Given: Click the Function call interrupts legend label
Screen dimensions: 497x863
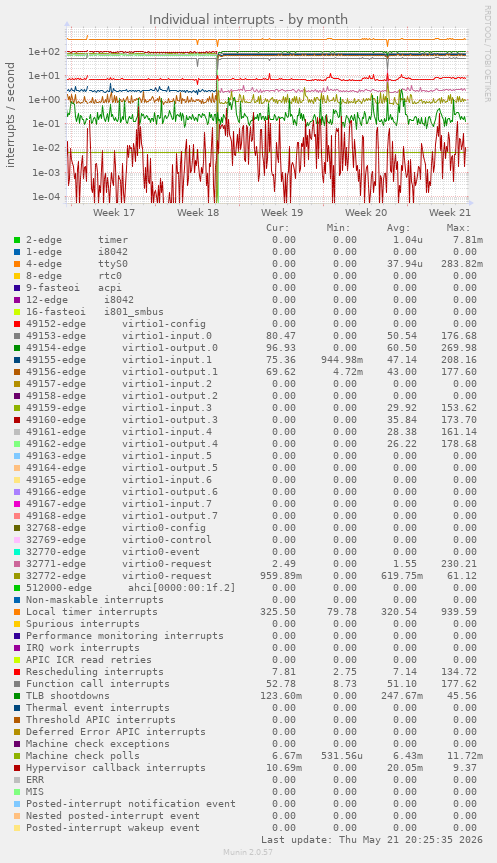Looking at the screenshot, I should click(x=97, y=684).
